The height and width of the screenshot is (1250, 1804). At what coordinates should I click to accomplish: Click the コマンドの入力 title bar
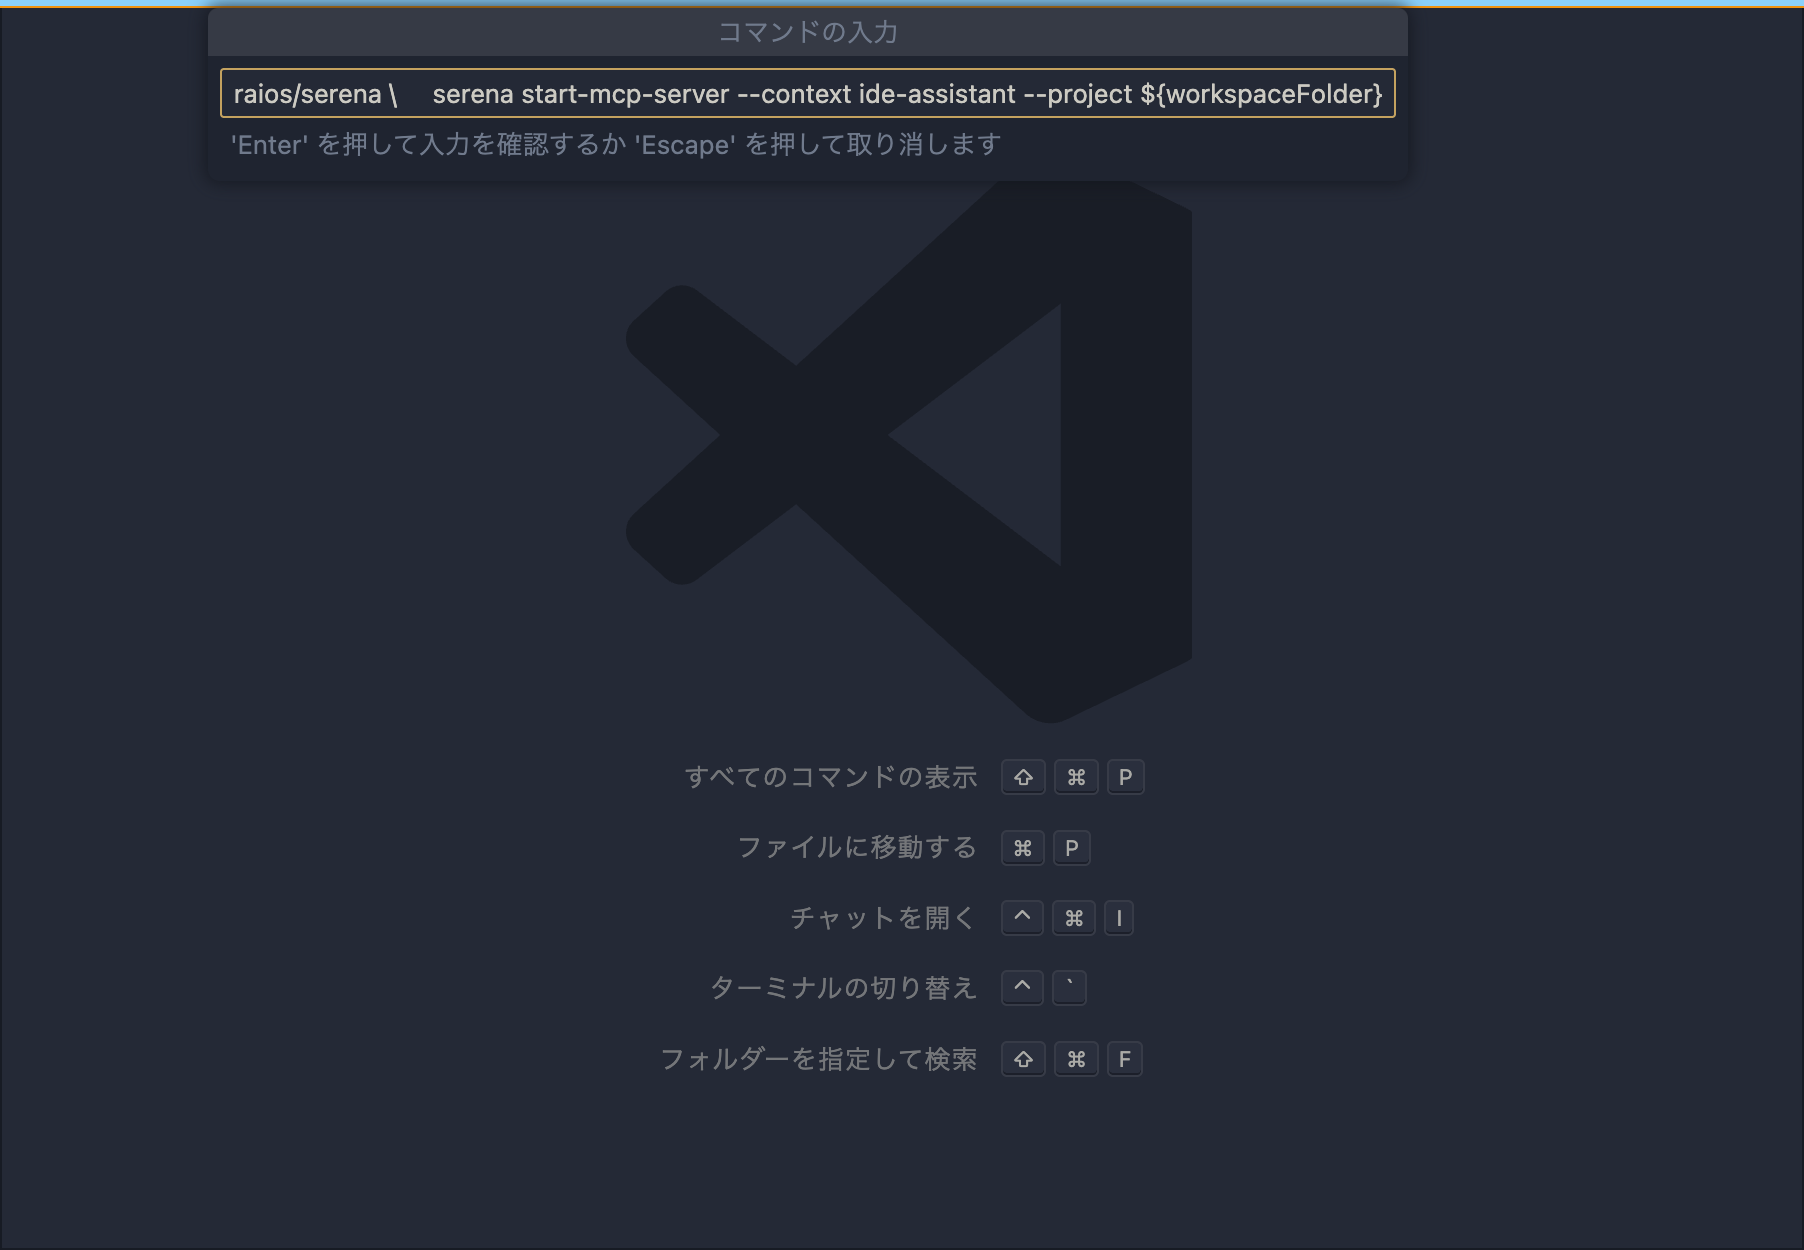(x=806, y=32)
